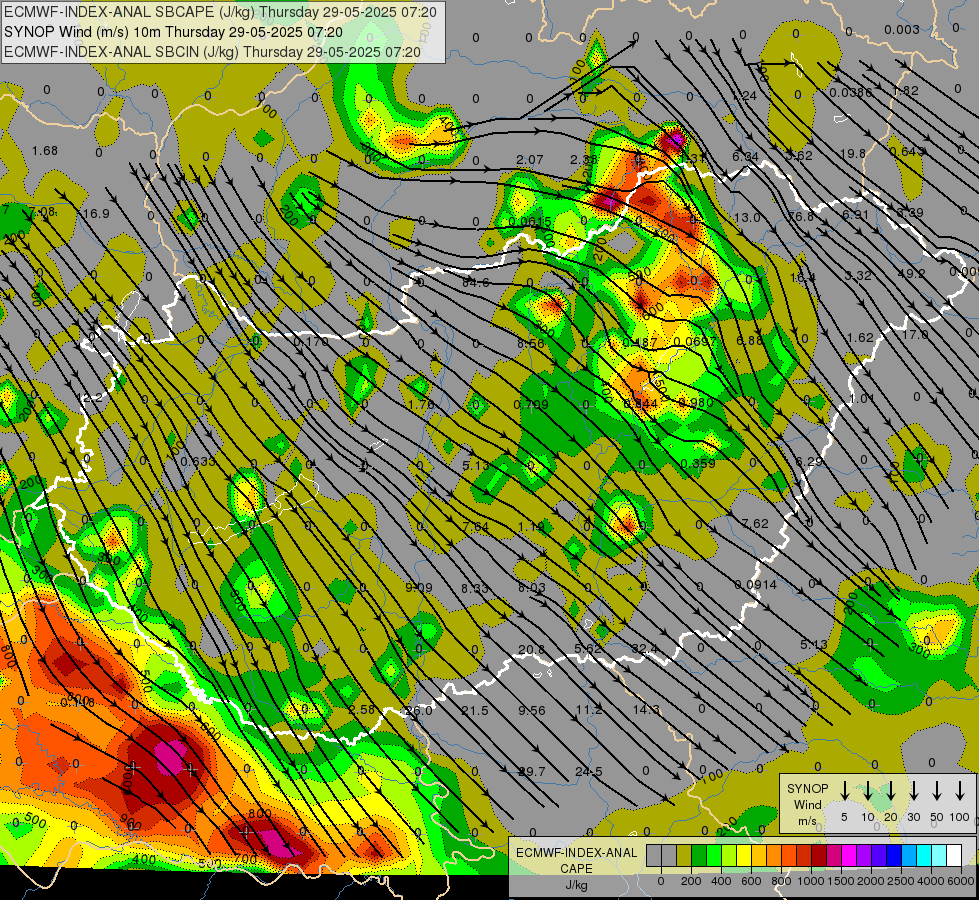979x900 pixels.
Task: Click the 3.32 CIN value on map
Action: [858, 275]
